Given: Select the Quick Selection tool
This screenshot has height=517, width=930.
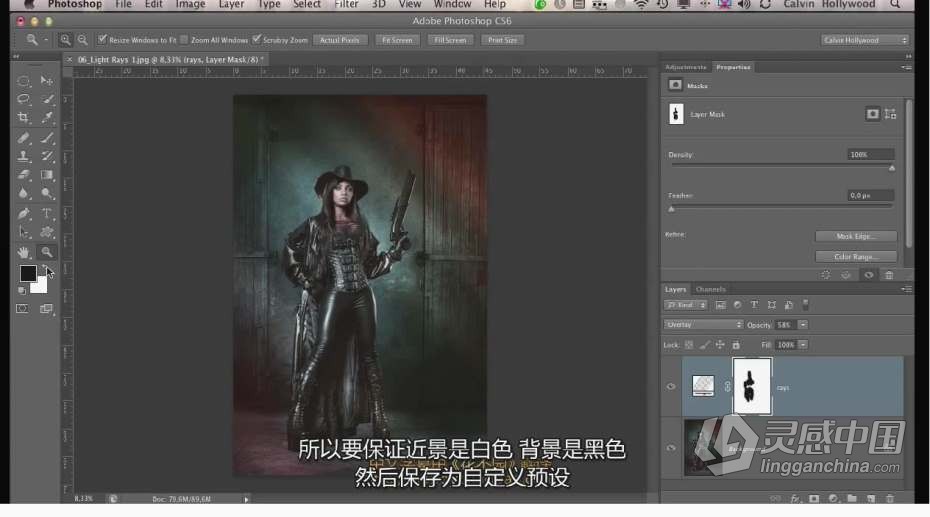Looking at the screenshot, I should coord(46,99).
